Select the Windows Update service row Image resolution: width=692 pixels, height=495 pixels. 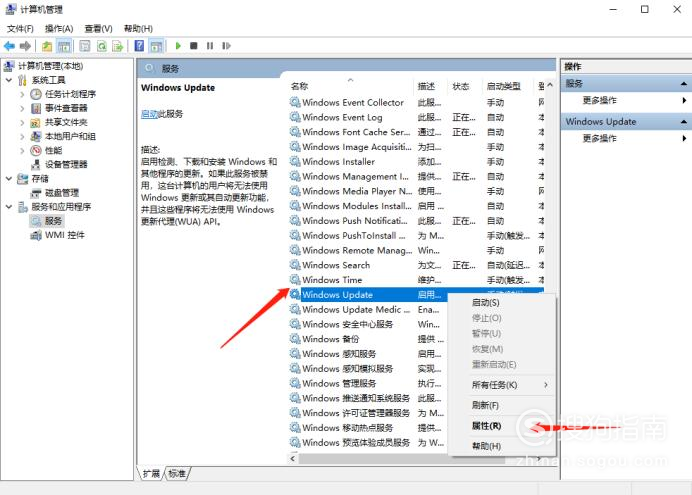pyautogui.click(x=417, y=295)
